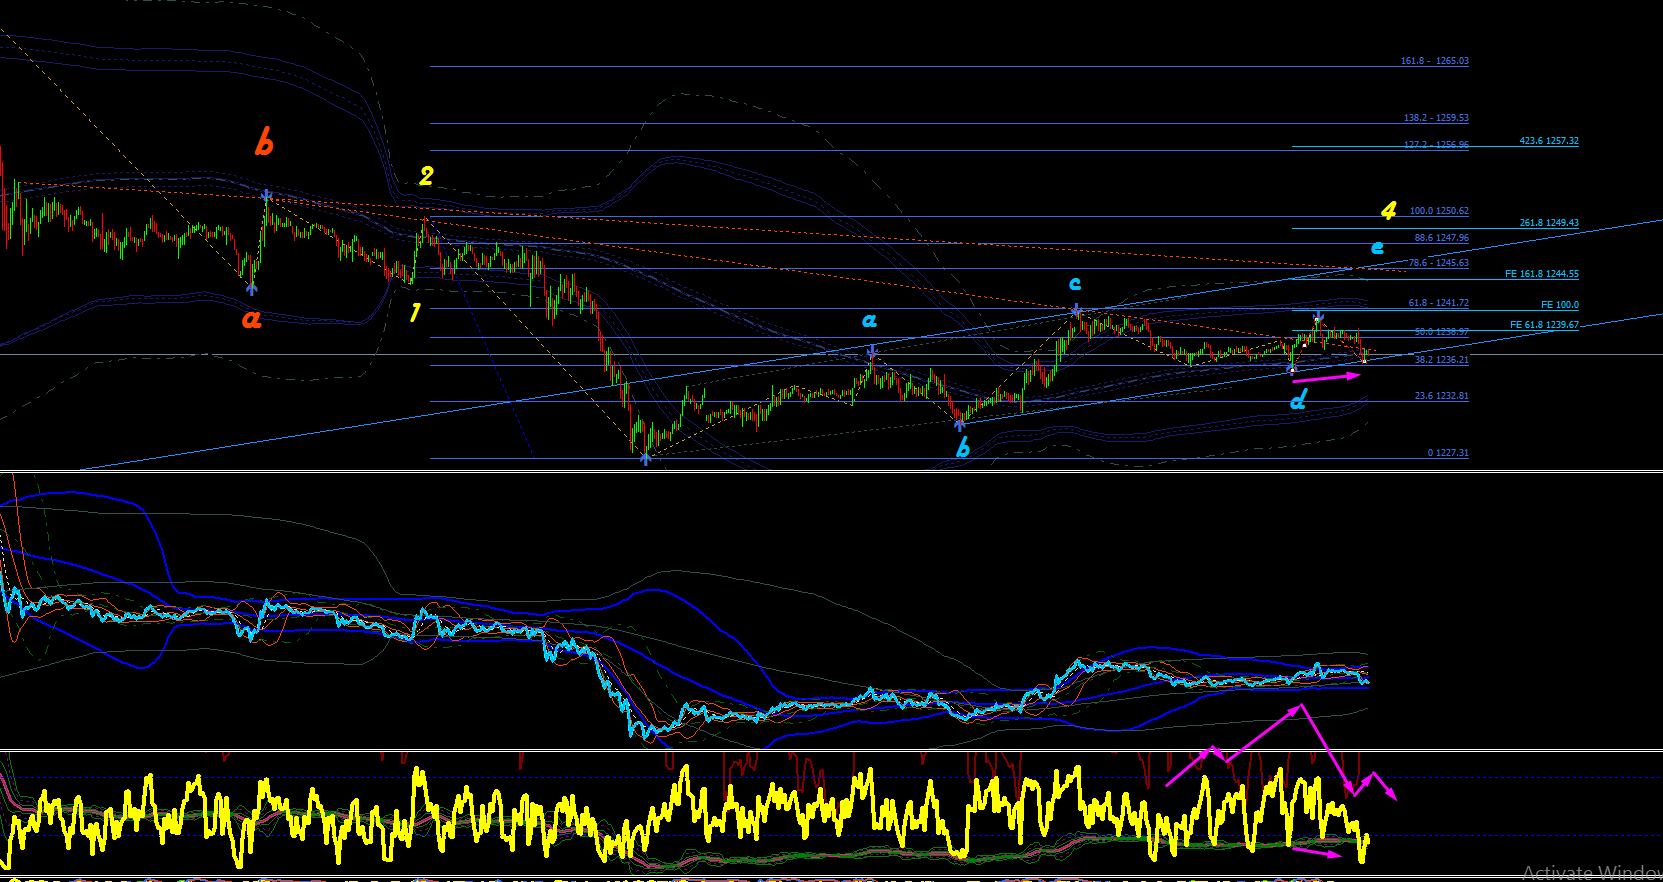Viewport: 1663px width, 882px height.
Task: Click the orange wave label "b"
Action: click(264, 142)
